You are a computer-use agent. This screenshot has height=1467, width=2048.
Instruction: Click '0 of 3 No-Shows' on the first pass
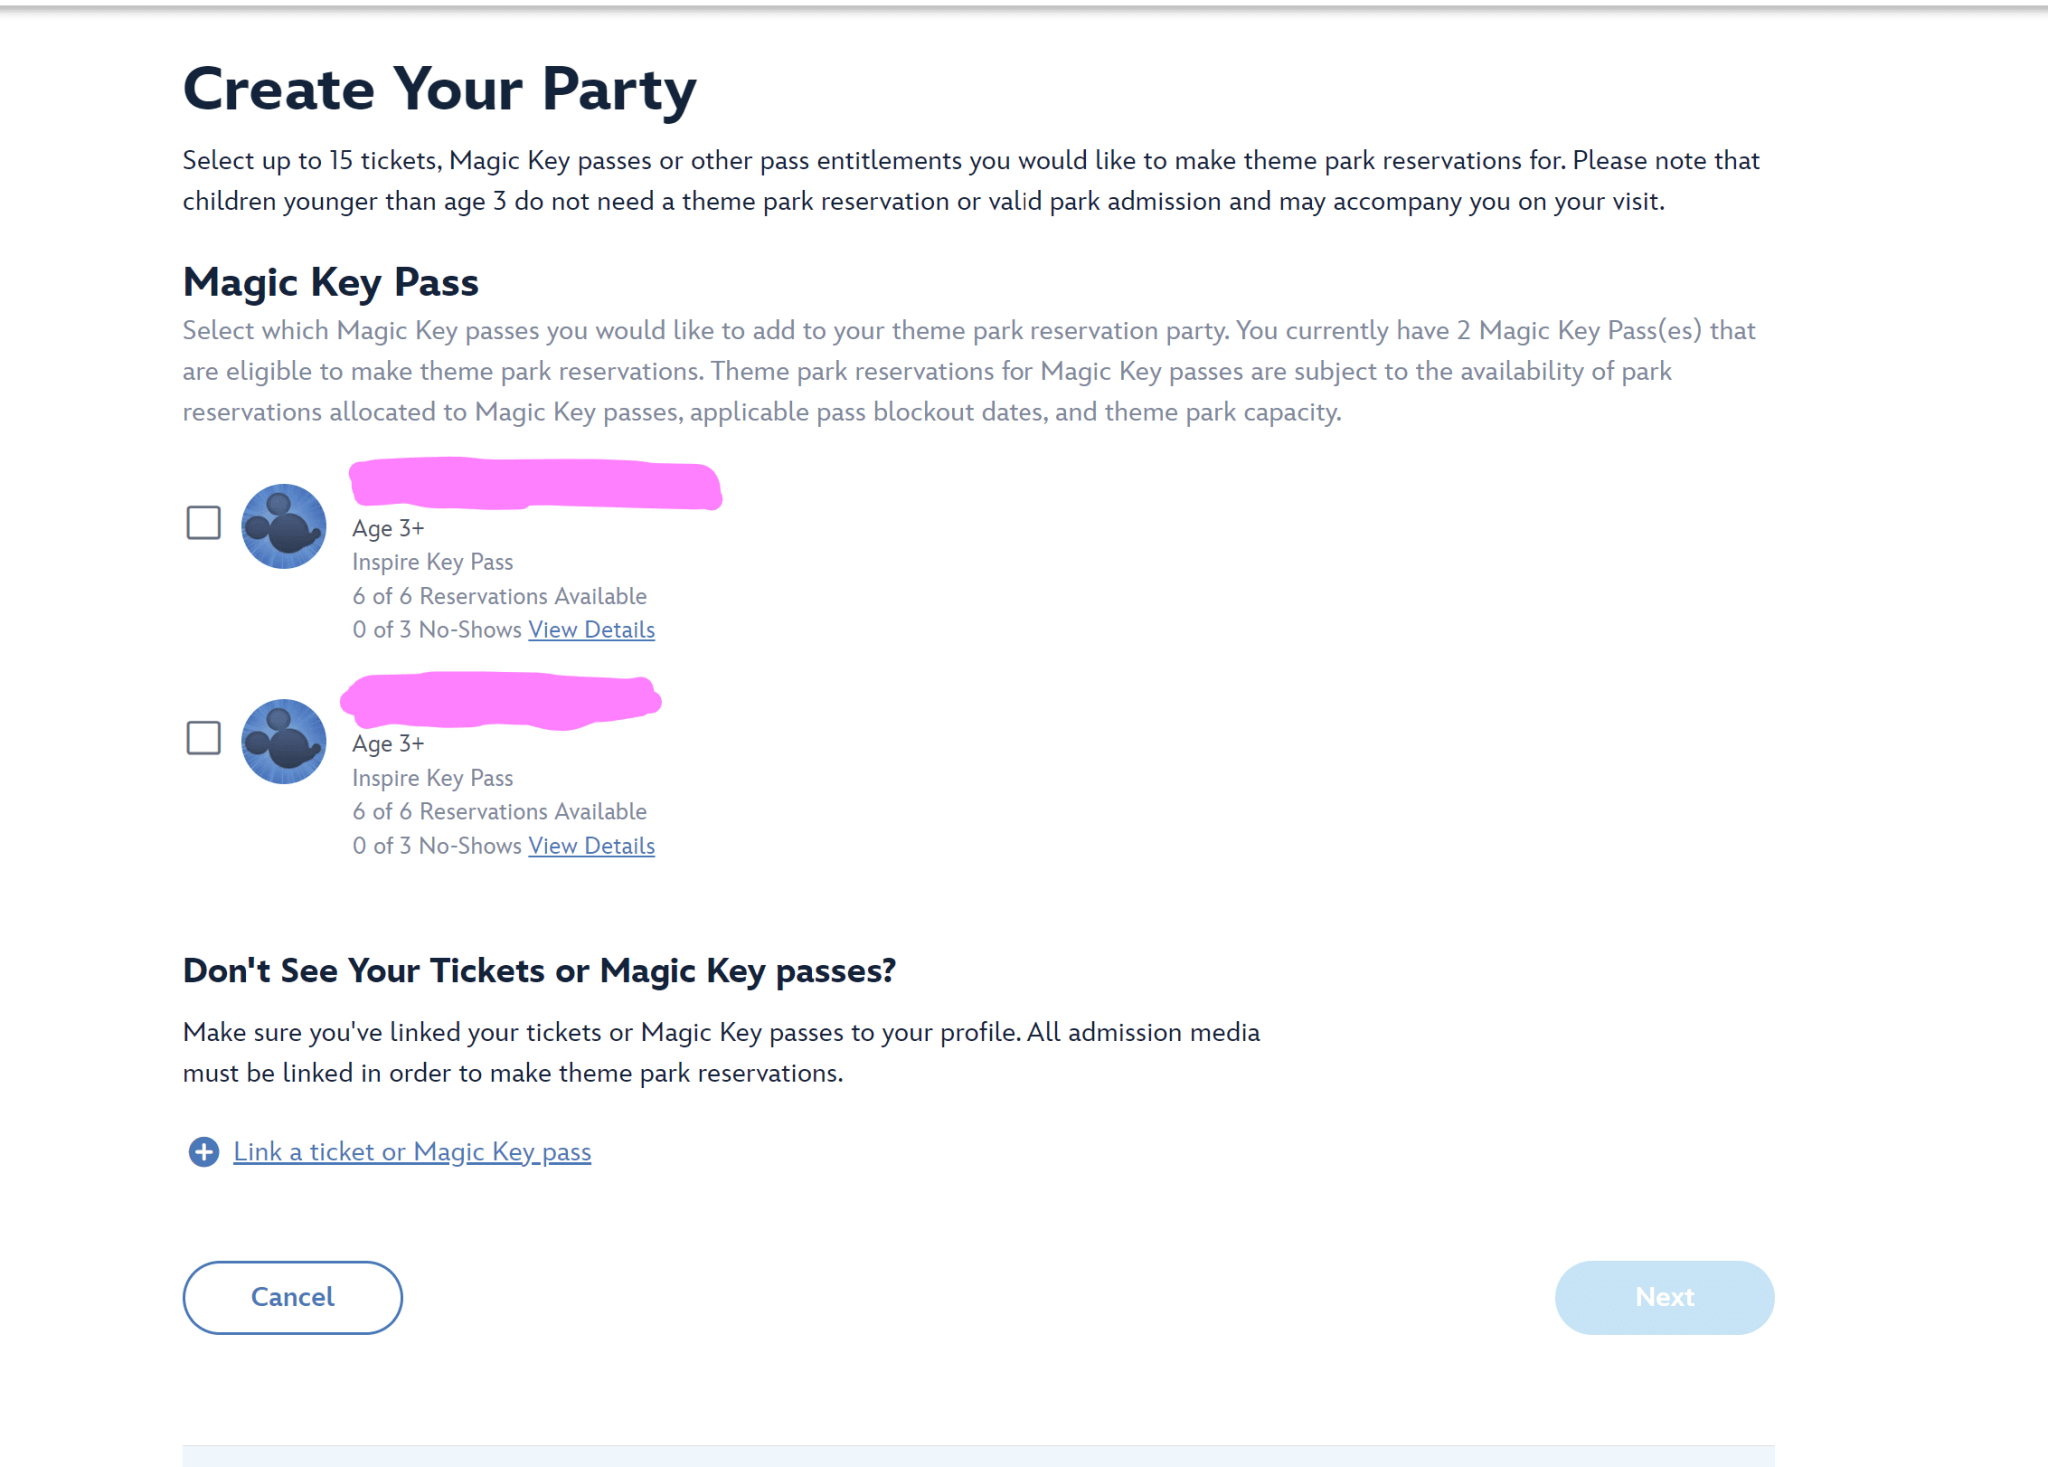click(x=437, y=629)
